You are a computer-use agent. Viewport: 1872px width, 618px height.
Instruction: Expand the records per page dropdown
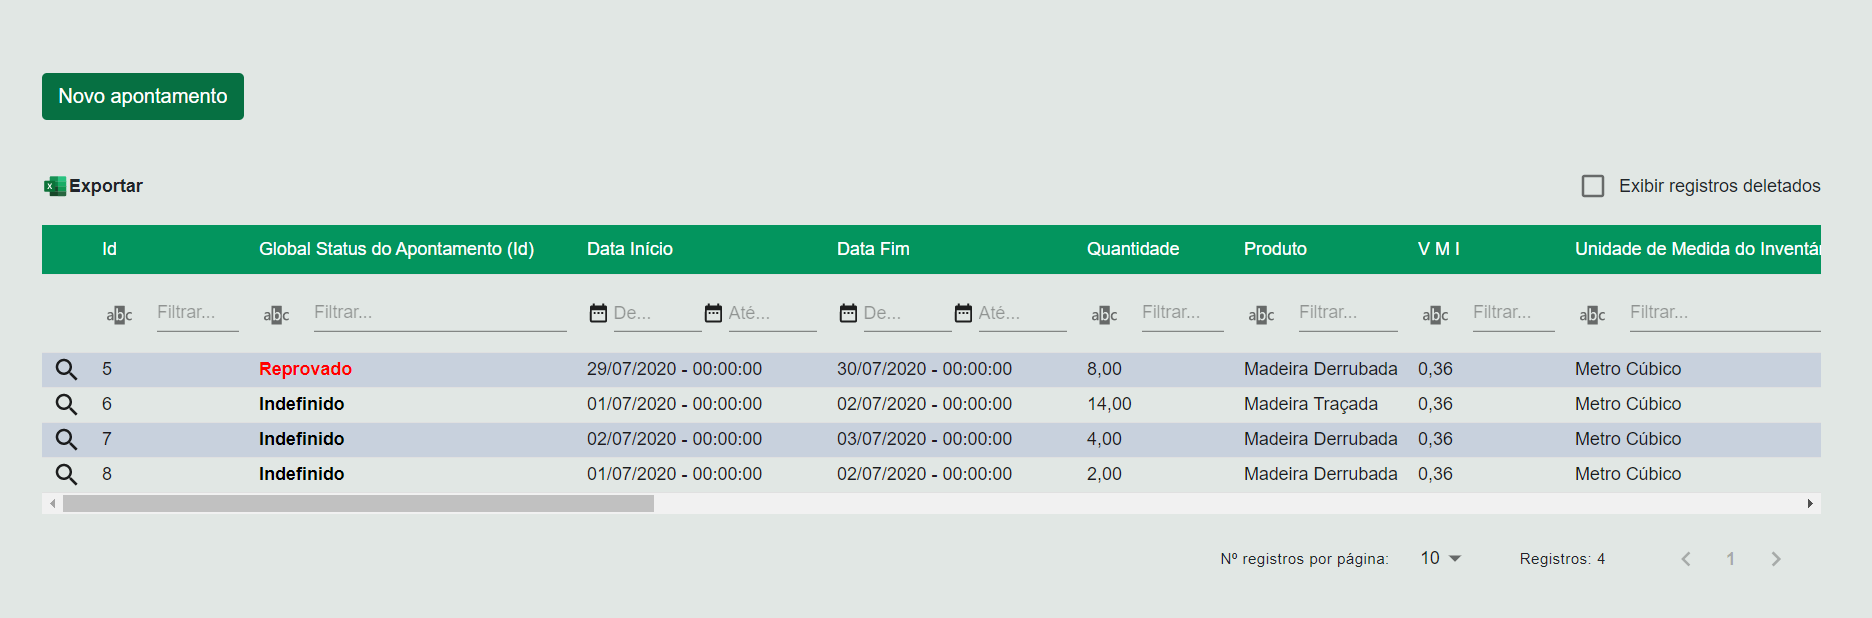(1441, 558)
